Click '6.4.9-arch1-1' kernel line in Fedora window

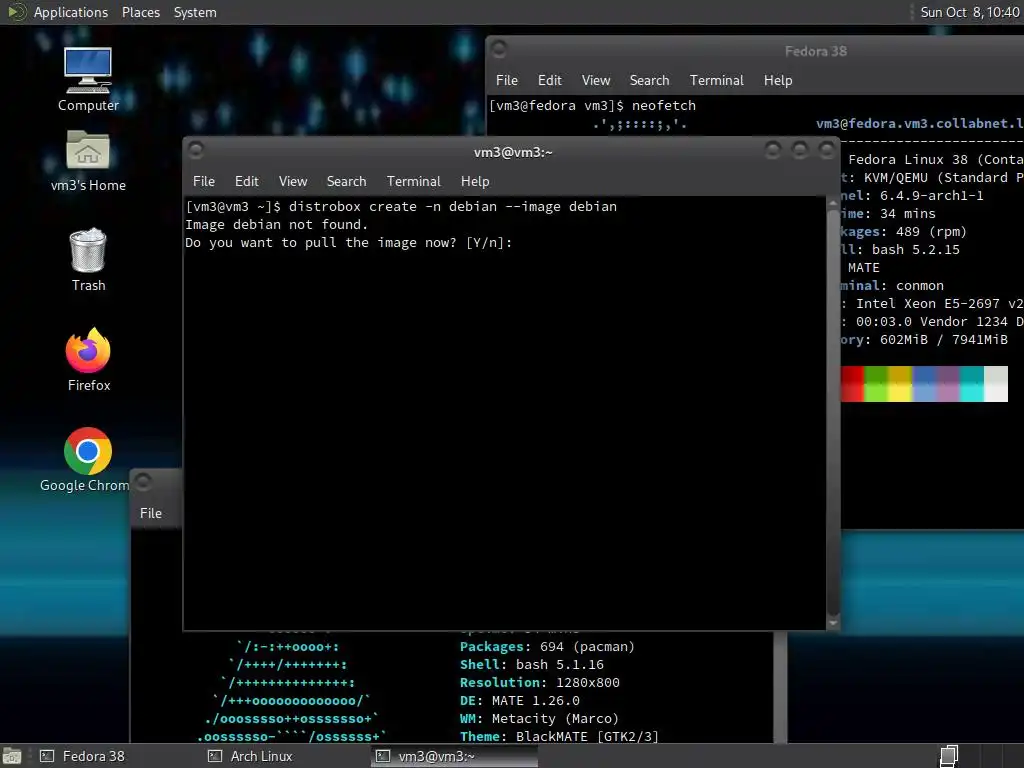click(x=931, y=195)
